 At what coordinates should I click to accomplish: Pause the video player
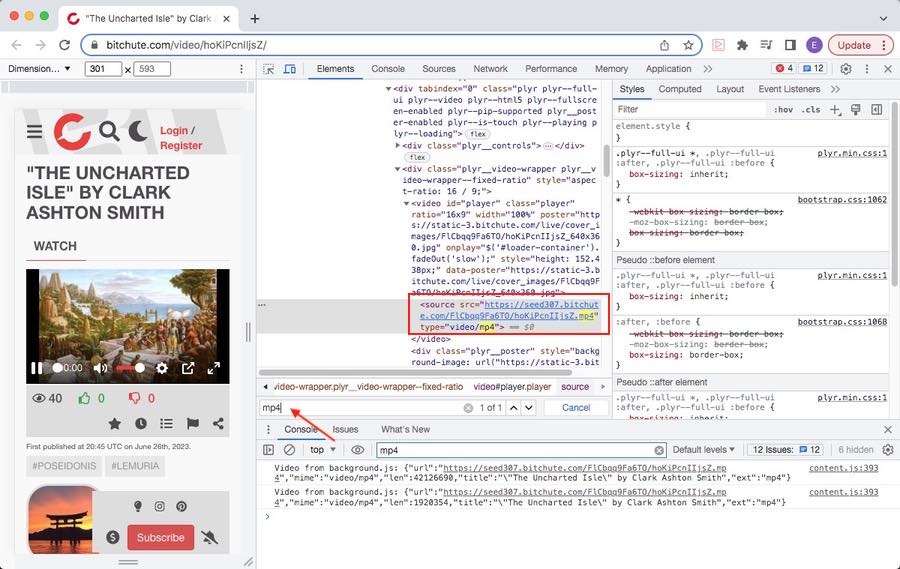pyautogui.click(x=36, y=368)
